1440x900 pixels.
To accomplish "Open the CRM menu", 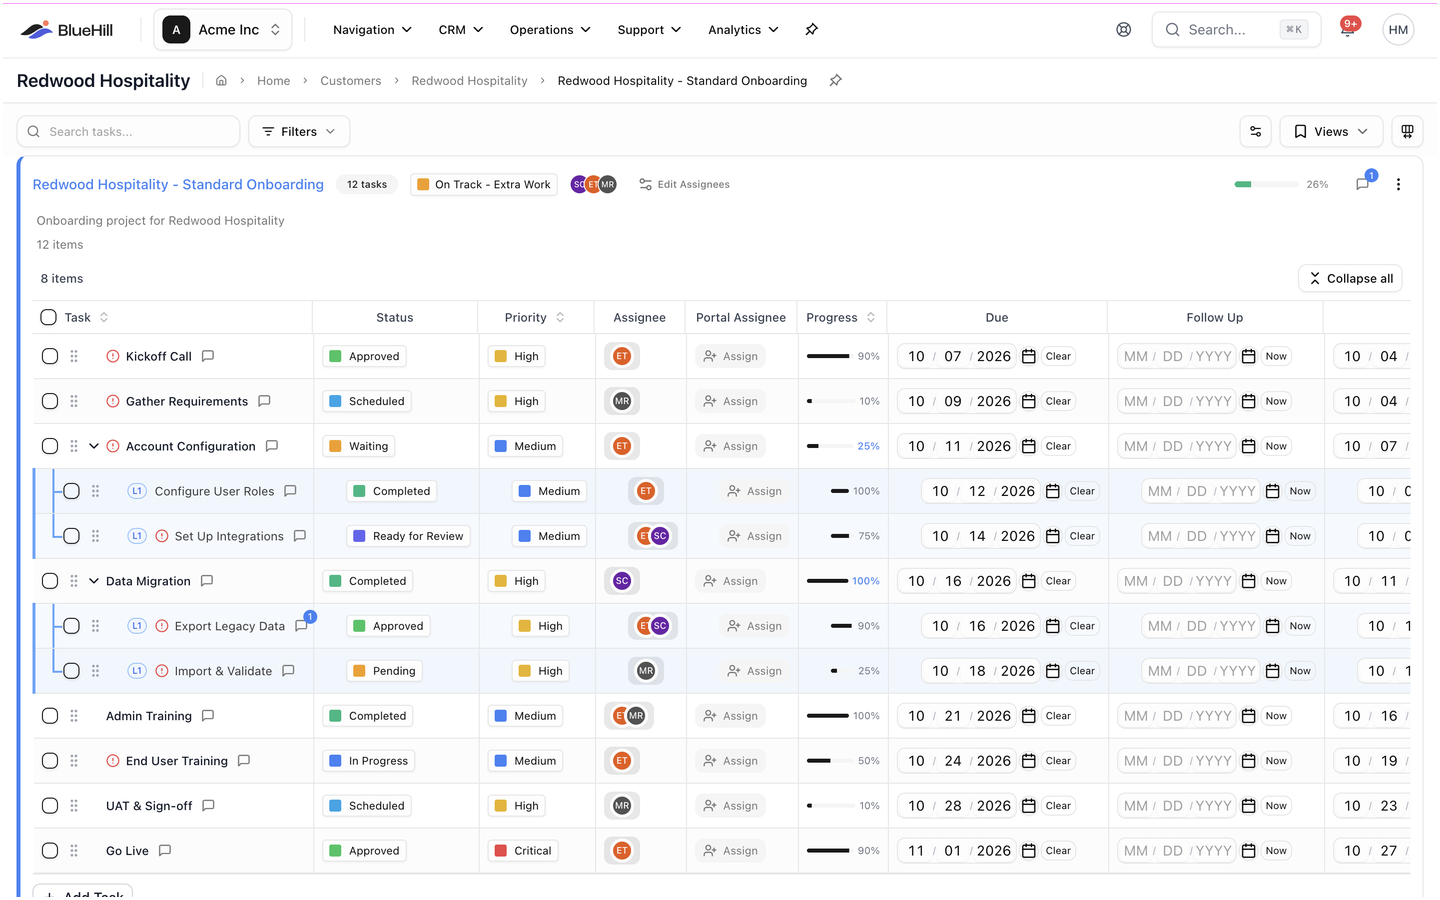I will [x=461, y=30].
